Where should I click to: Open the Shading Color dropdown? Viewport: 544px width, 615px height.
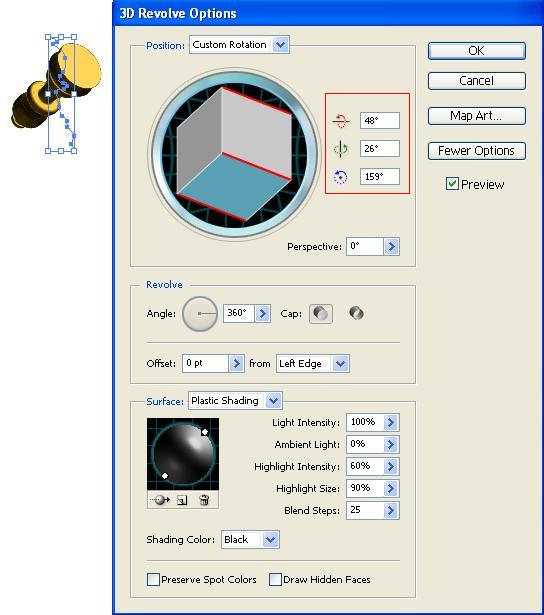point(270,540)
